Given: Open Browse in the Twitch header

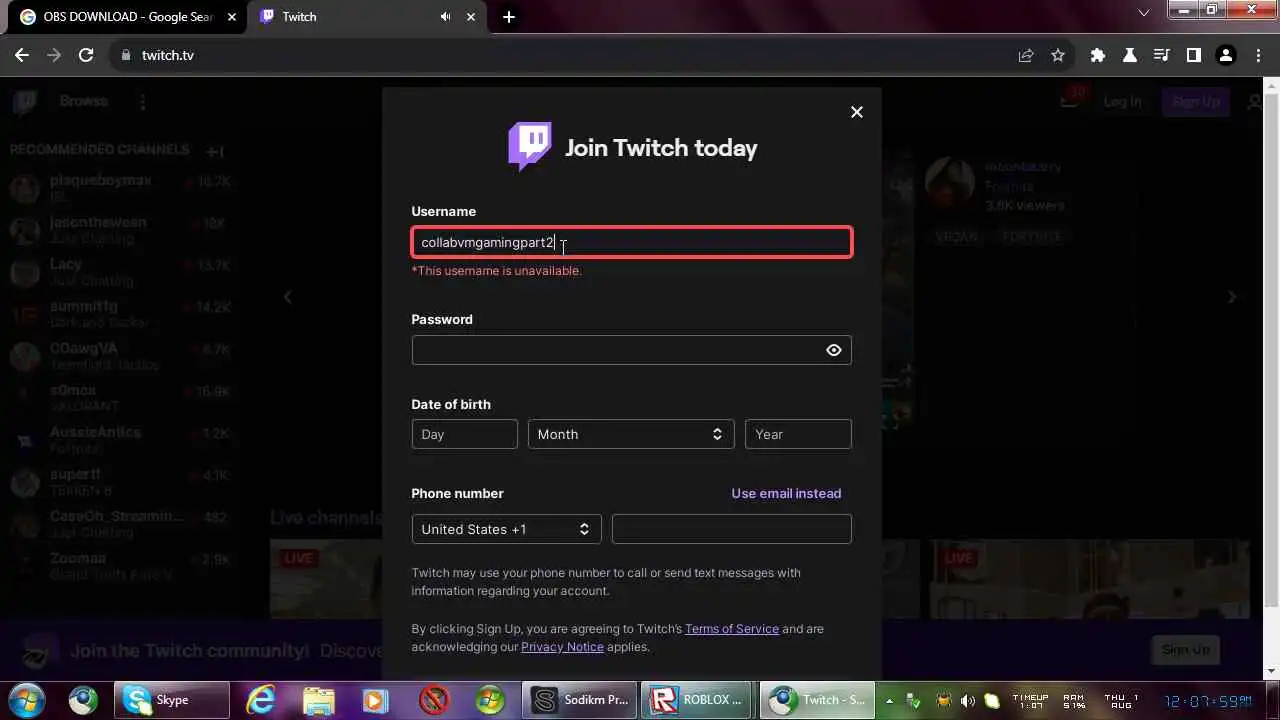Looking at the screenshot, I should click(x=83, y=101).
